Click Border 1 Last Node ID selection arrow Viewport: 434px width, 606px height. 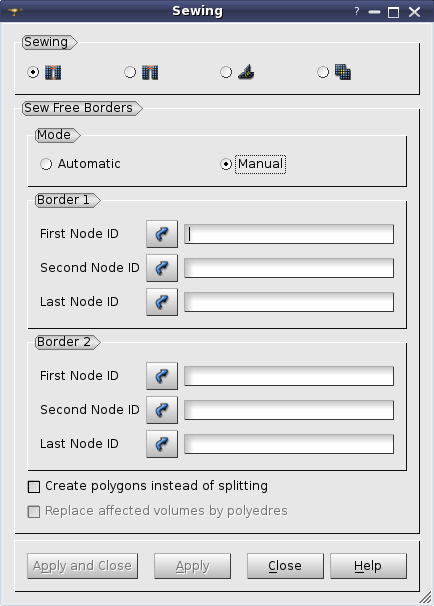[x=162, y=302]
